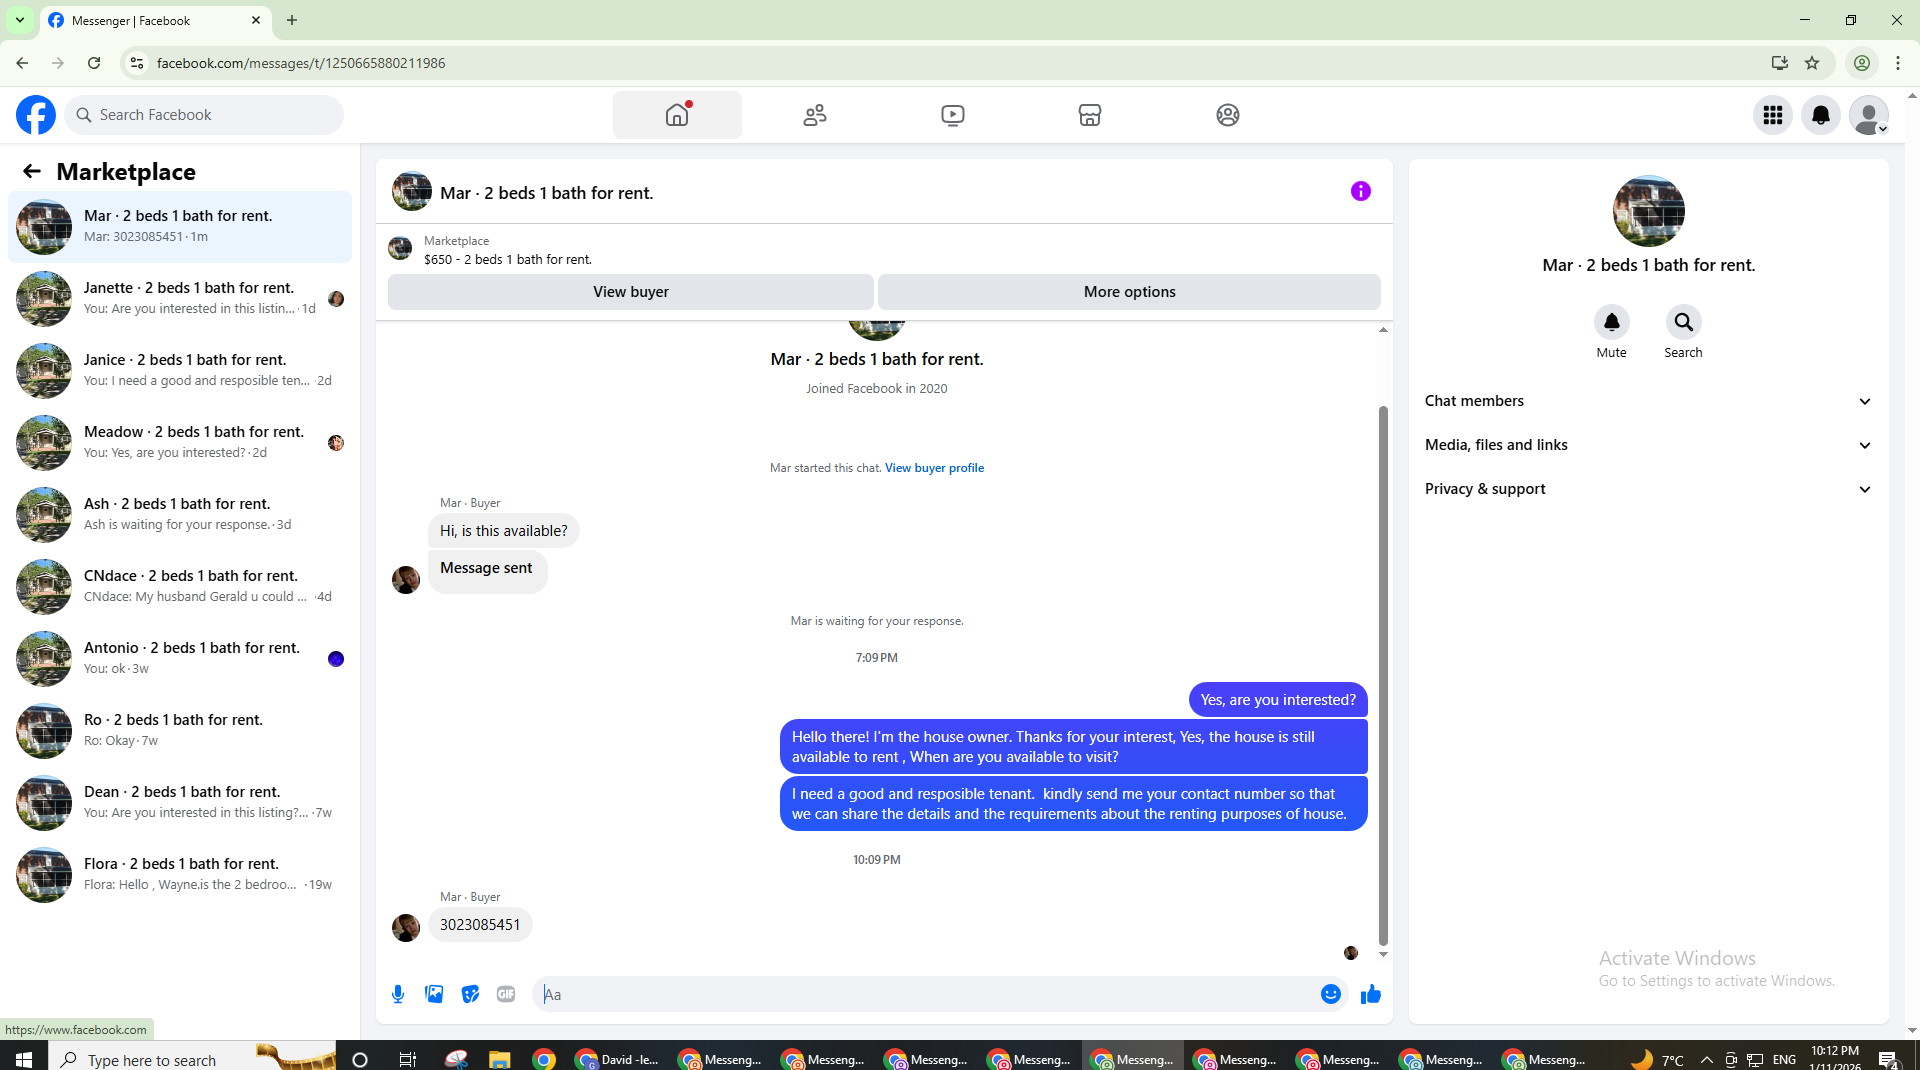Open the Friends icon in top navigation
1920x1070 pixels.
(x=815, y=115)
